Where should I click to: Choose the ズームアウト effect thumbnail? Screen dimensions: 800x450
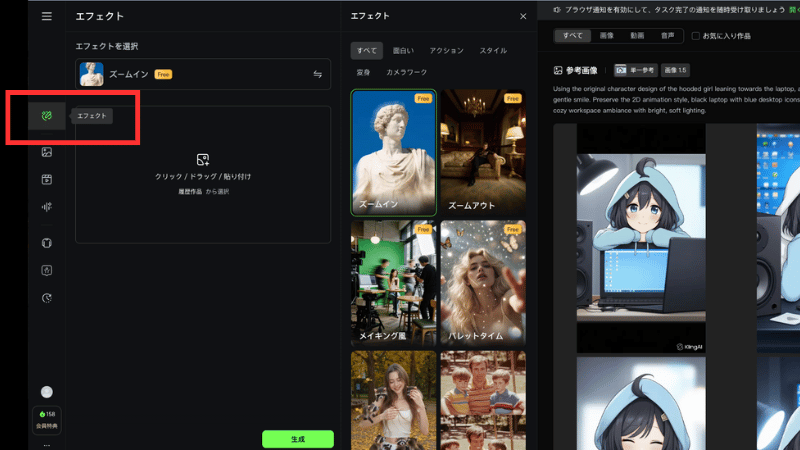tap(483, 152)
